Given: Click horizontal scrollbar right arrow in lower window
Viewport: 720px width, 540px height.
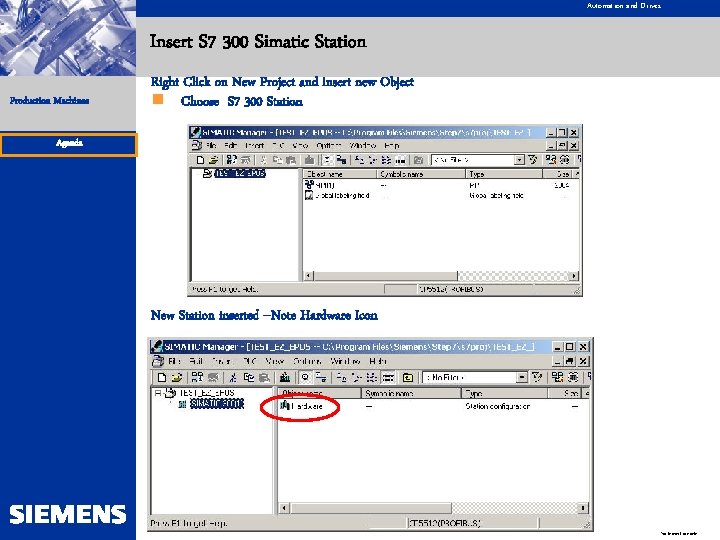Looking at the screenshot, I should [582, 508].
